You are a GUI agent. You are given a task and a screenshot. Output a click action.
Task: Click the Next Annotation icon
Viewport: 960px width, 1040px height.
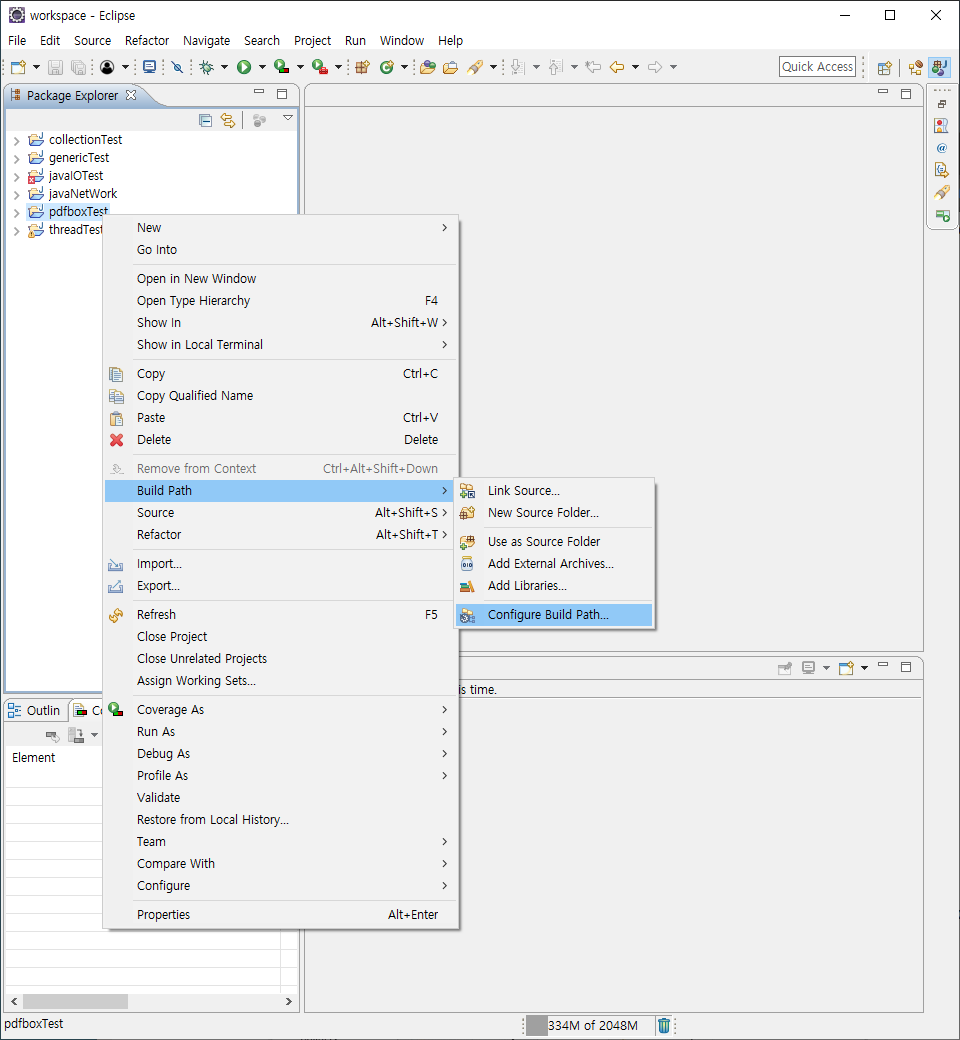click(518, 67)
